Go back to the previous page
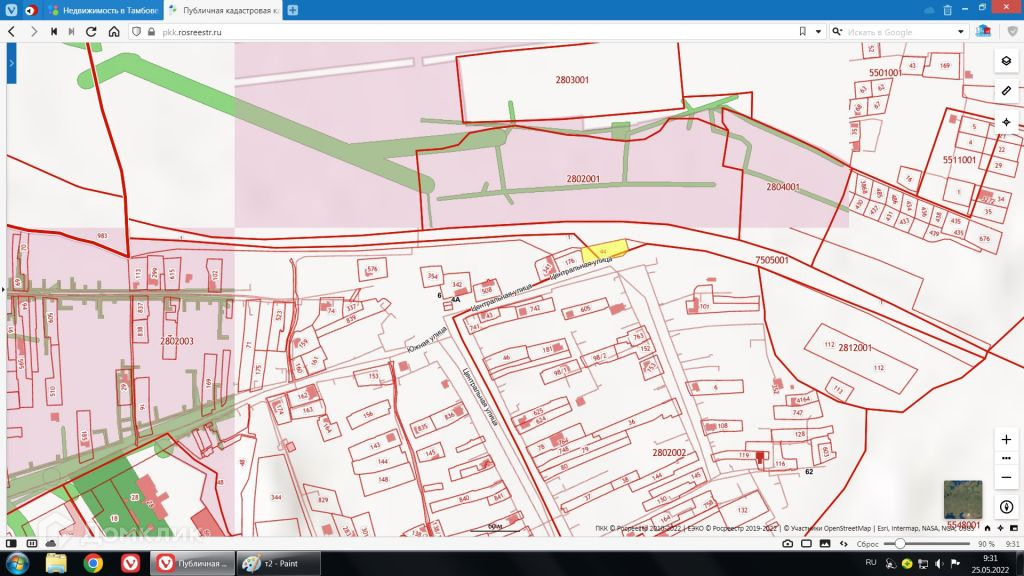This screenshot has width=1024, height=576. pos(12,31)
